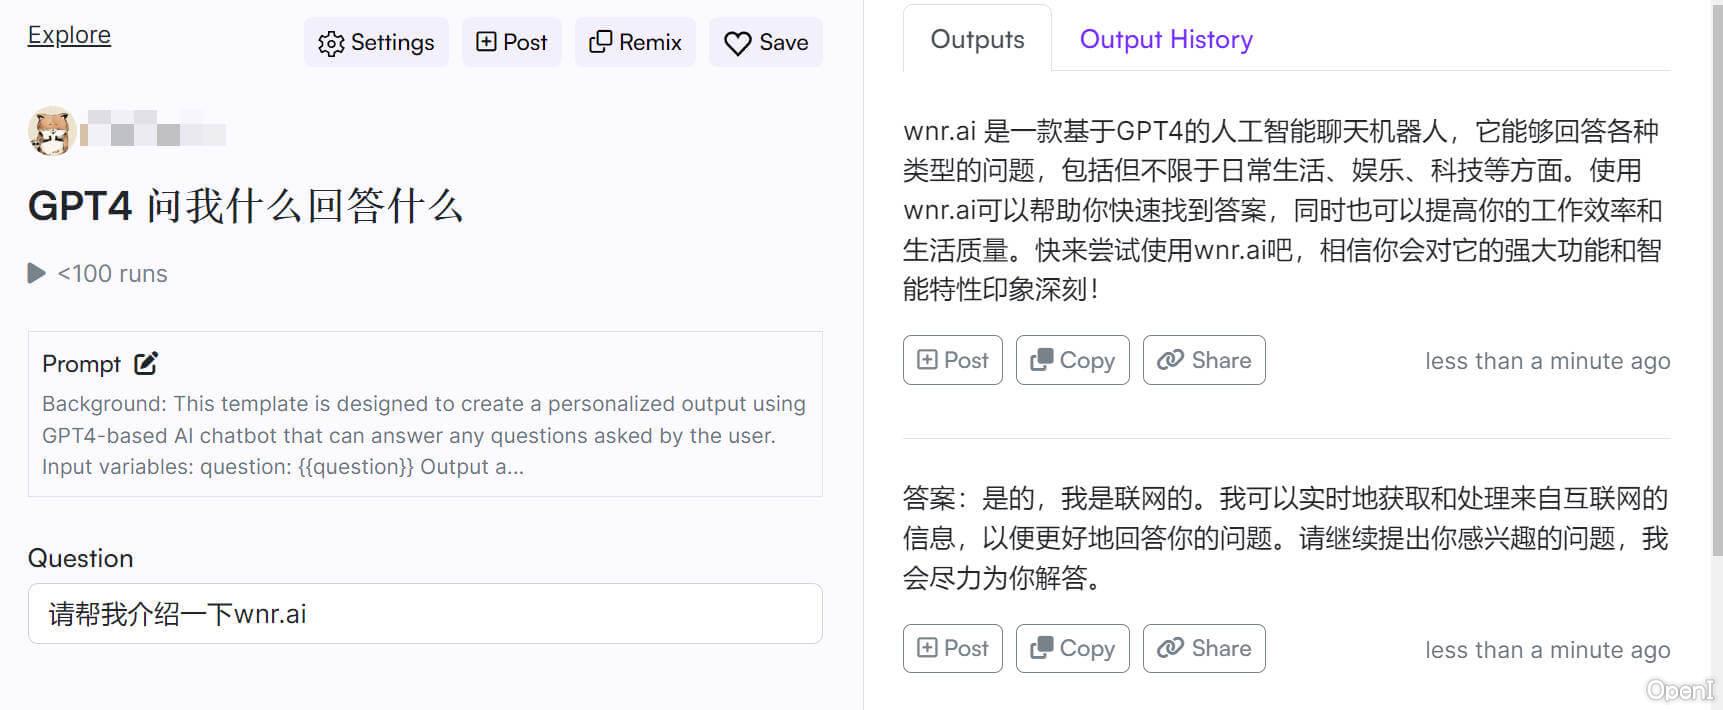Share the first output result
The height and width of the screenshot is (710, 1723).
point(1204,360)
